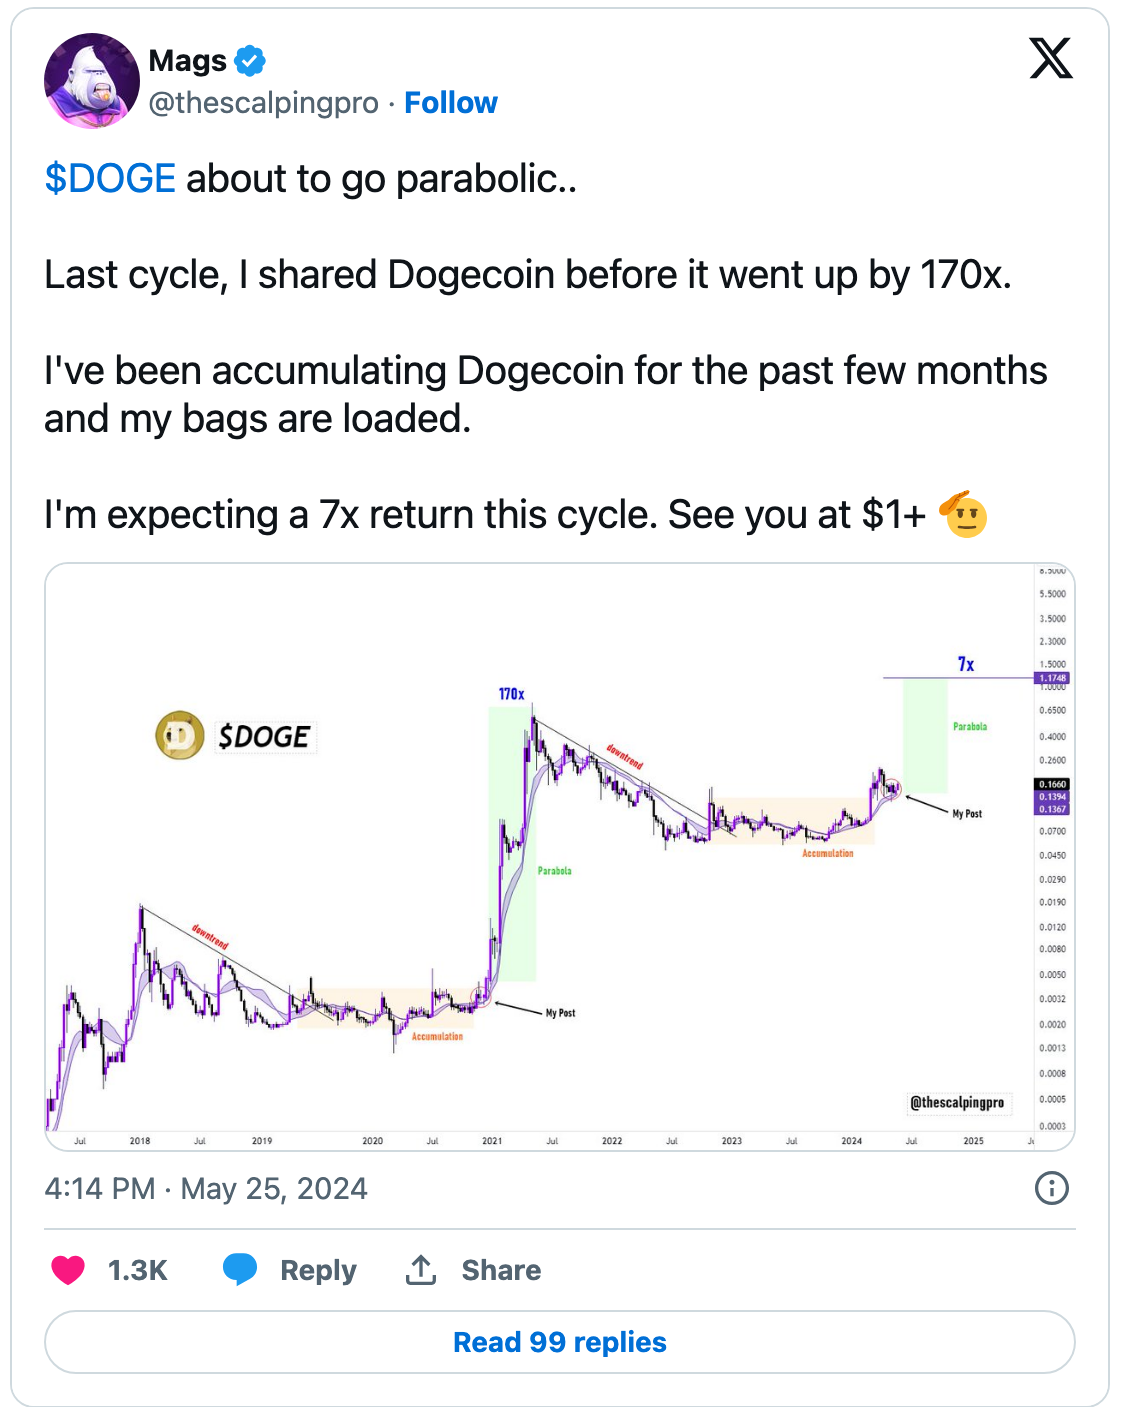Image resolution: width=1132 pixels, height=1423 pixels.
Task: Open the Mags display name
Action: click(188, 61)
